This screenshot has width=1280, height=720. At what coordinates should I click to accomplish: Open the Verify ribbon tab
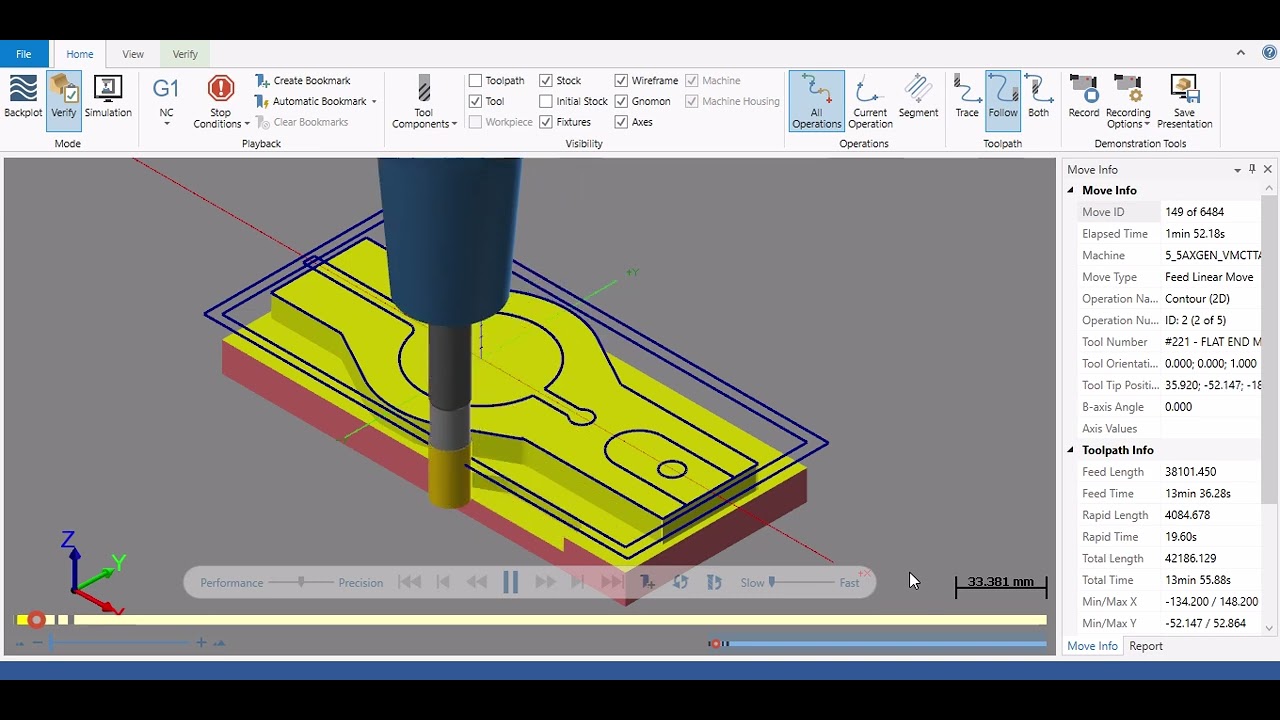(185, 54)
